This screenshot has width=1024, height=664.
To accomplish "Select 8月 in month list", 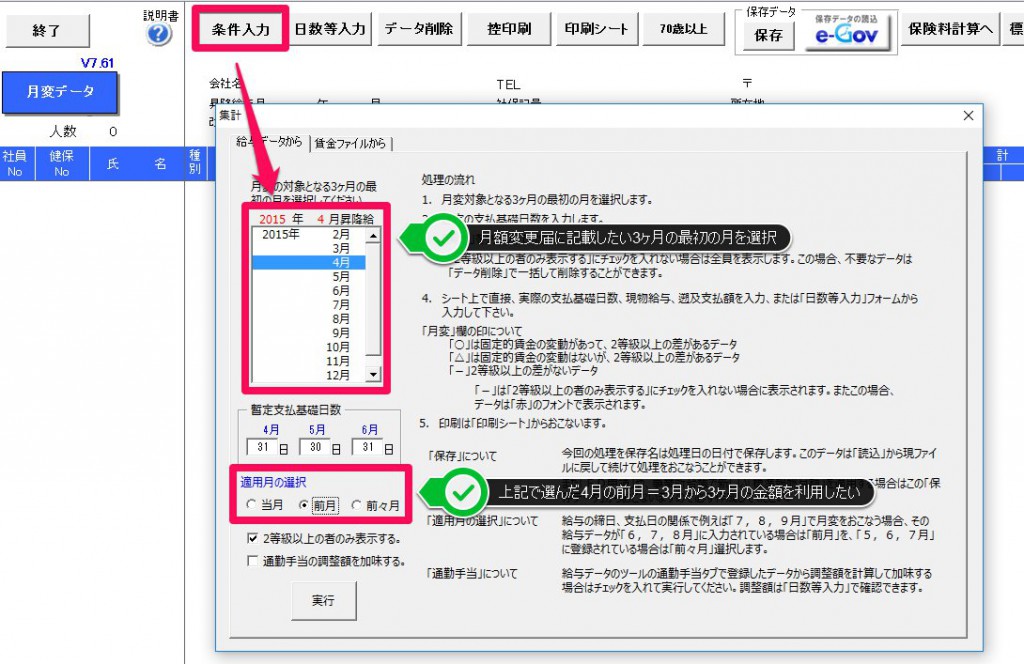I will pyautogui.click(x=308, y=319).
